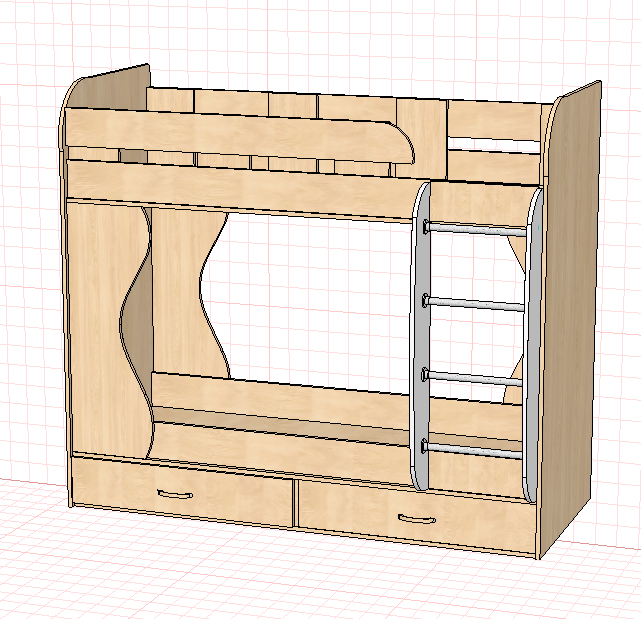This screenshot has width=641, height=619.
Task: Select the left gray ladder rail
Action: click(421, 336)
